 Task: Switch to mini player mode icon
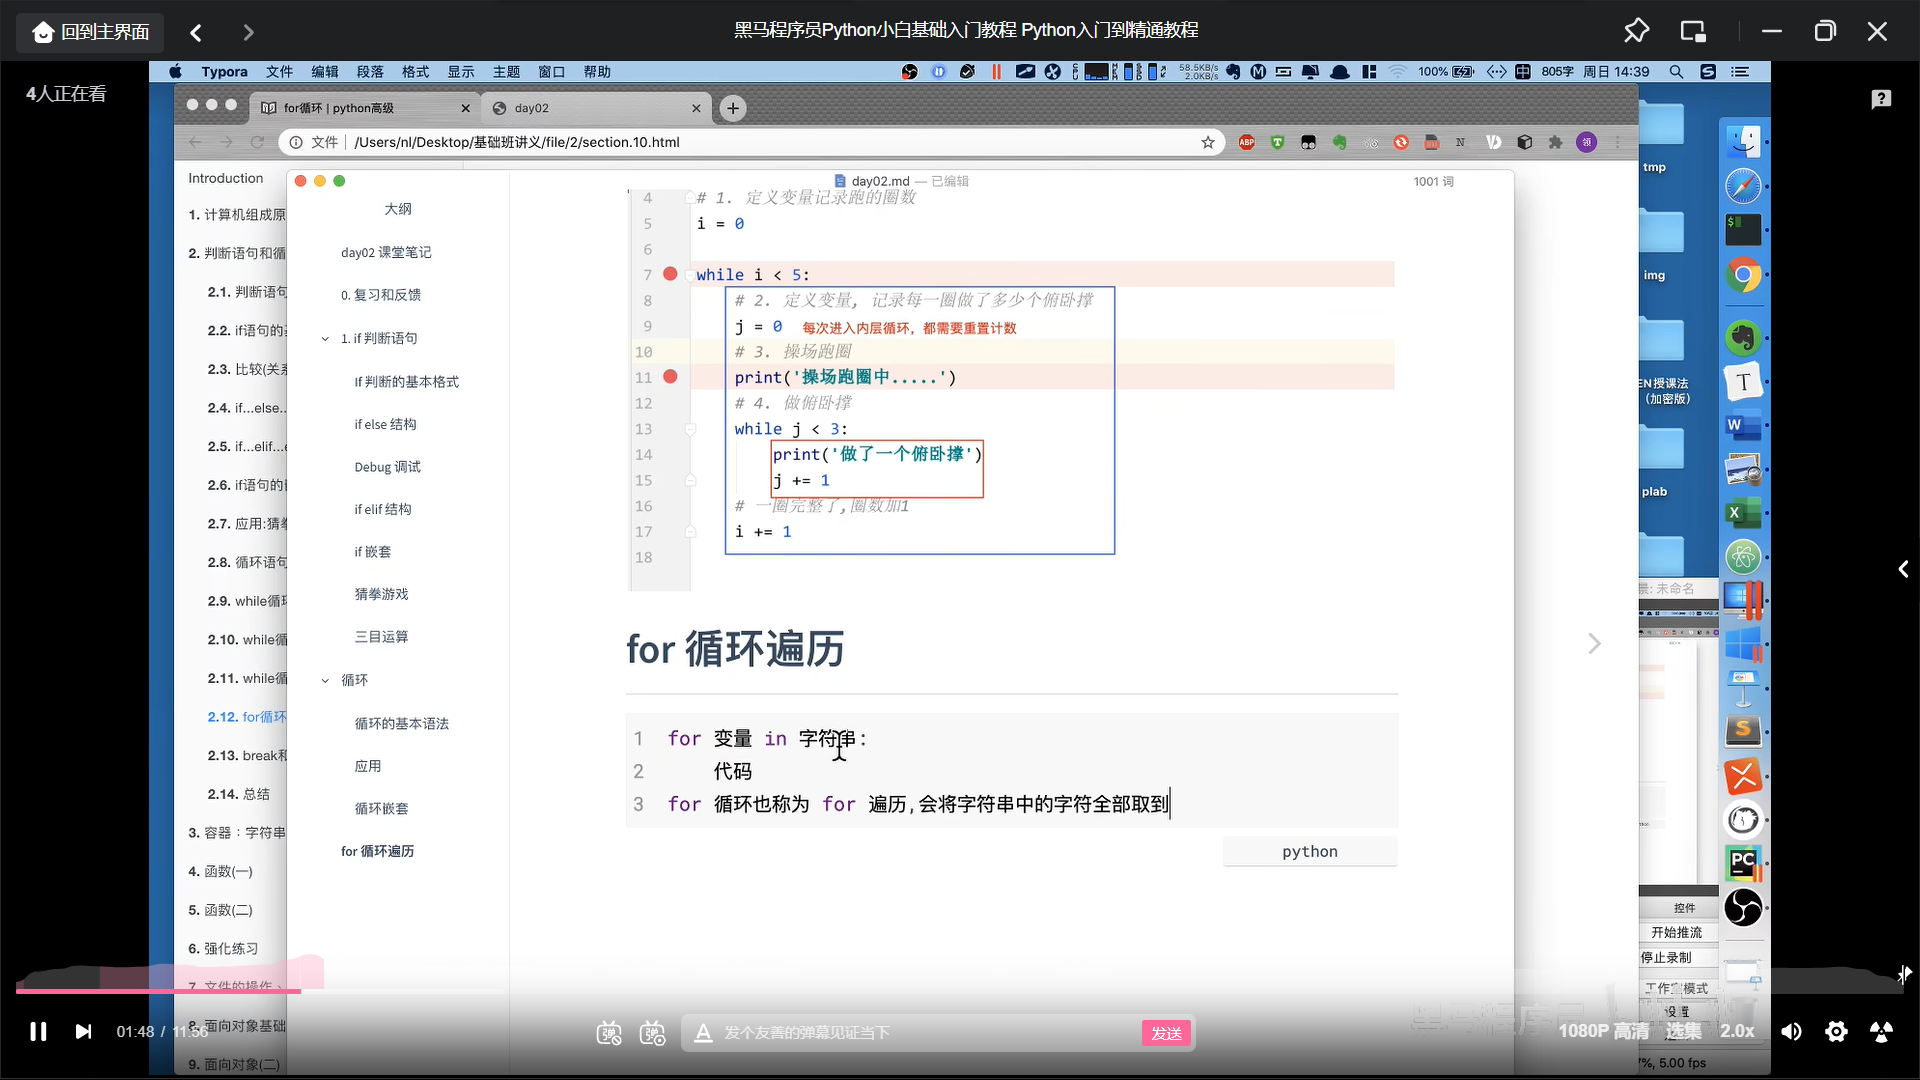point(1693,31)
